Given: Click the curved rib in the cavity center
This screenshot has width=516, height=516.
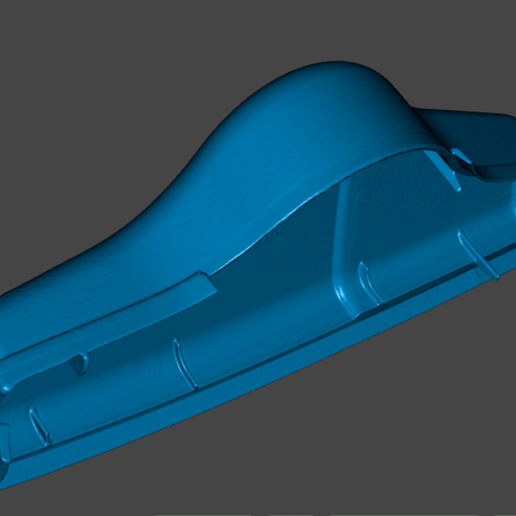Looking at the screenshot, I should (185, 363).
